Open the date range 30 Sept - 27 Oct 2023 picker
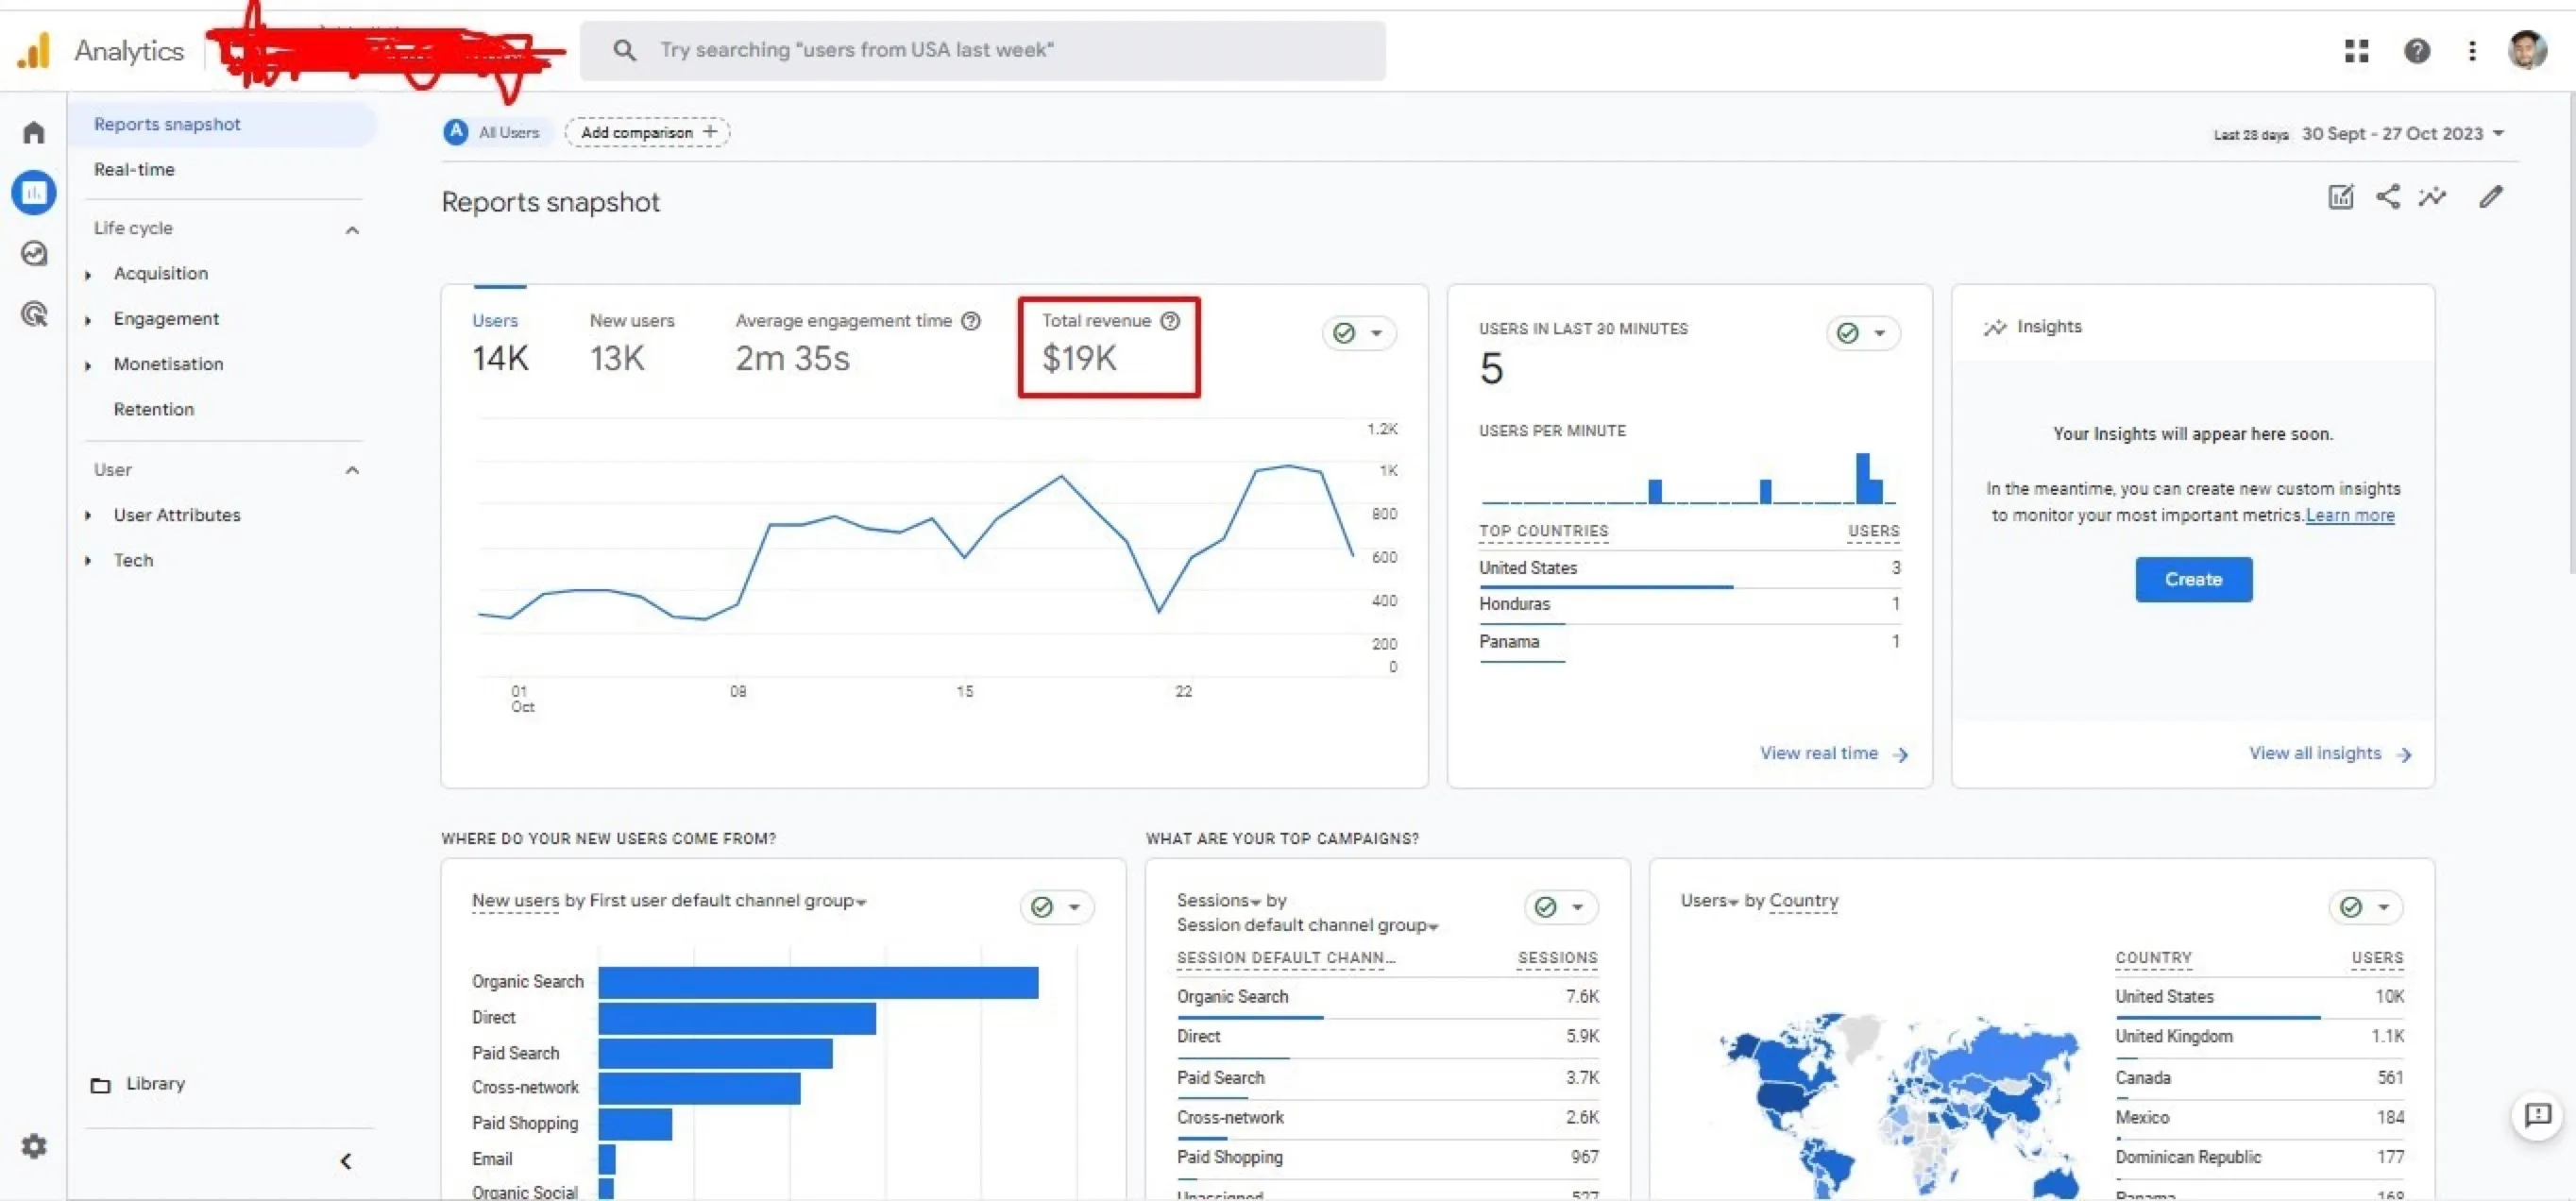 click(2401, 134)
